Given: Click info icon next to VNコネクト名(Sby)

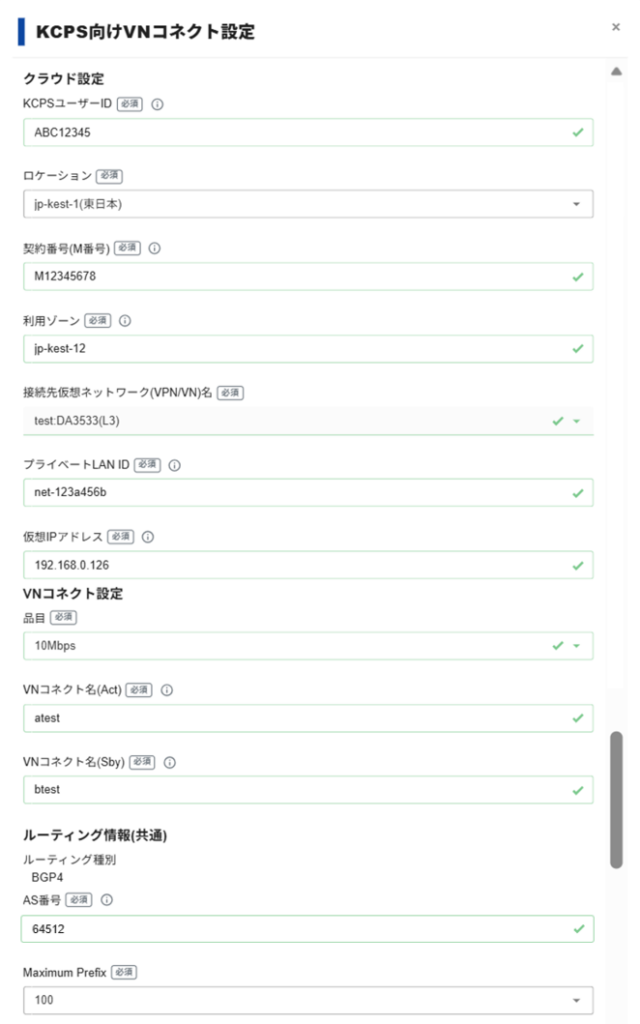Looking at the screenshot, I should 170,762.
